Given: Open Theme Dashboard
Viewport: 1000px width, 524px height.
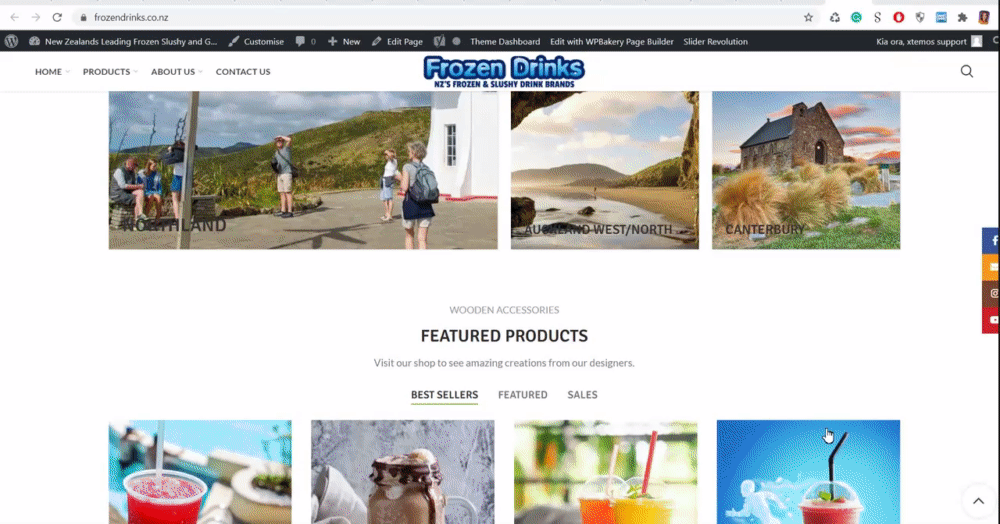Looking at the screenshot, I should click(504, 41).
